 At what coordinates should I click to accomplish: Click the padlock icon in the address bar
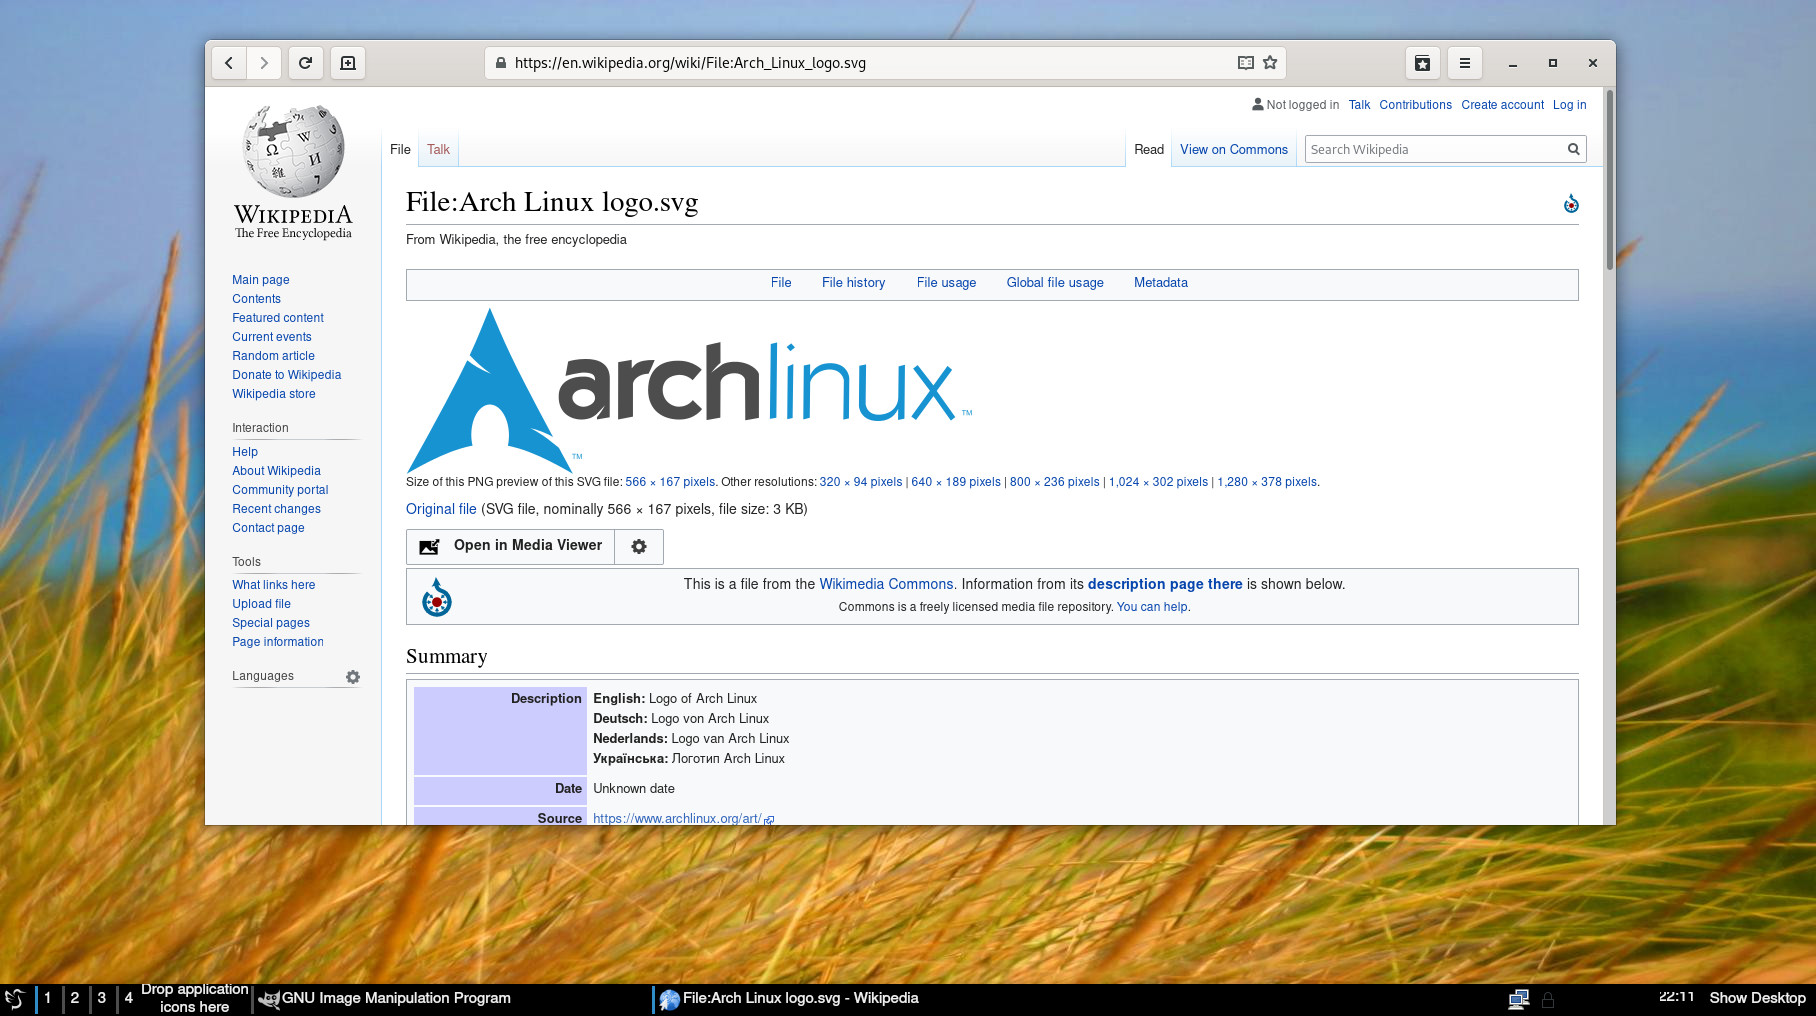(x=500, y=62)
